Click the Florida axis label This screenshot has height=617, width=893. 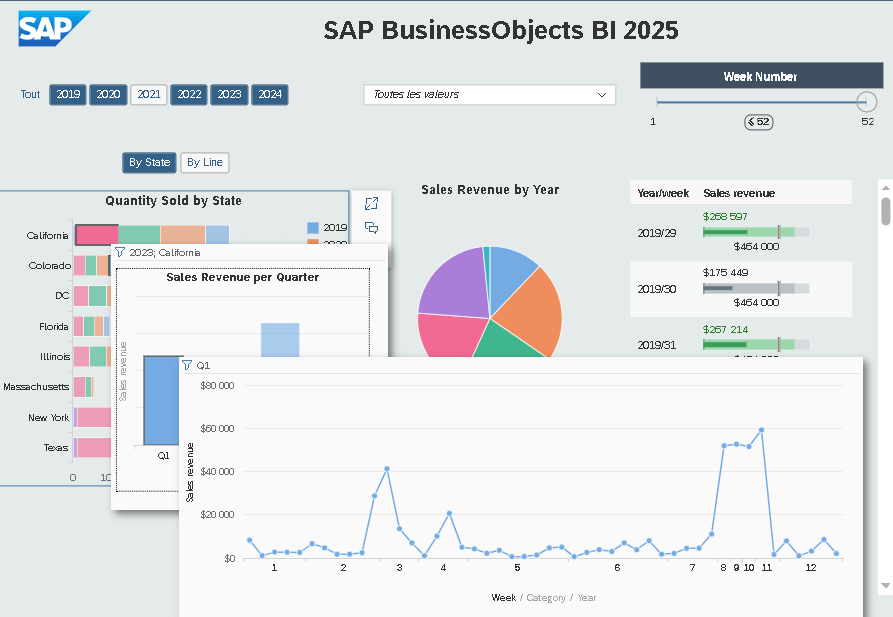(x=54, y=326)
